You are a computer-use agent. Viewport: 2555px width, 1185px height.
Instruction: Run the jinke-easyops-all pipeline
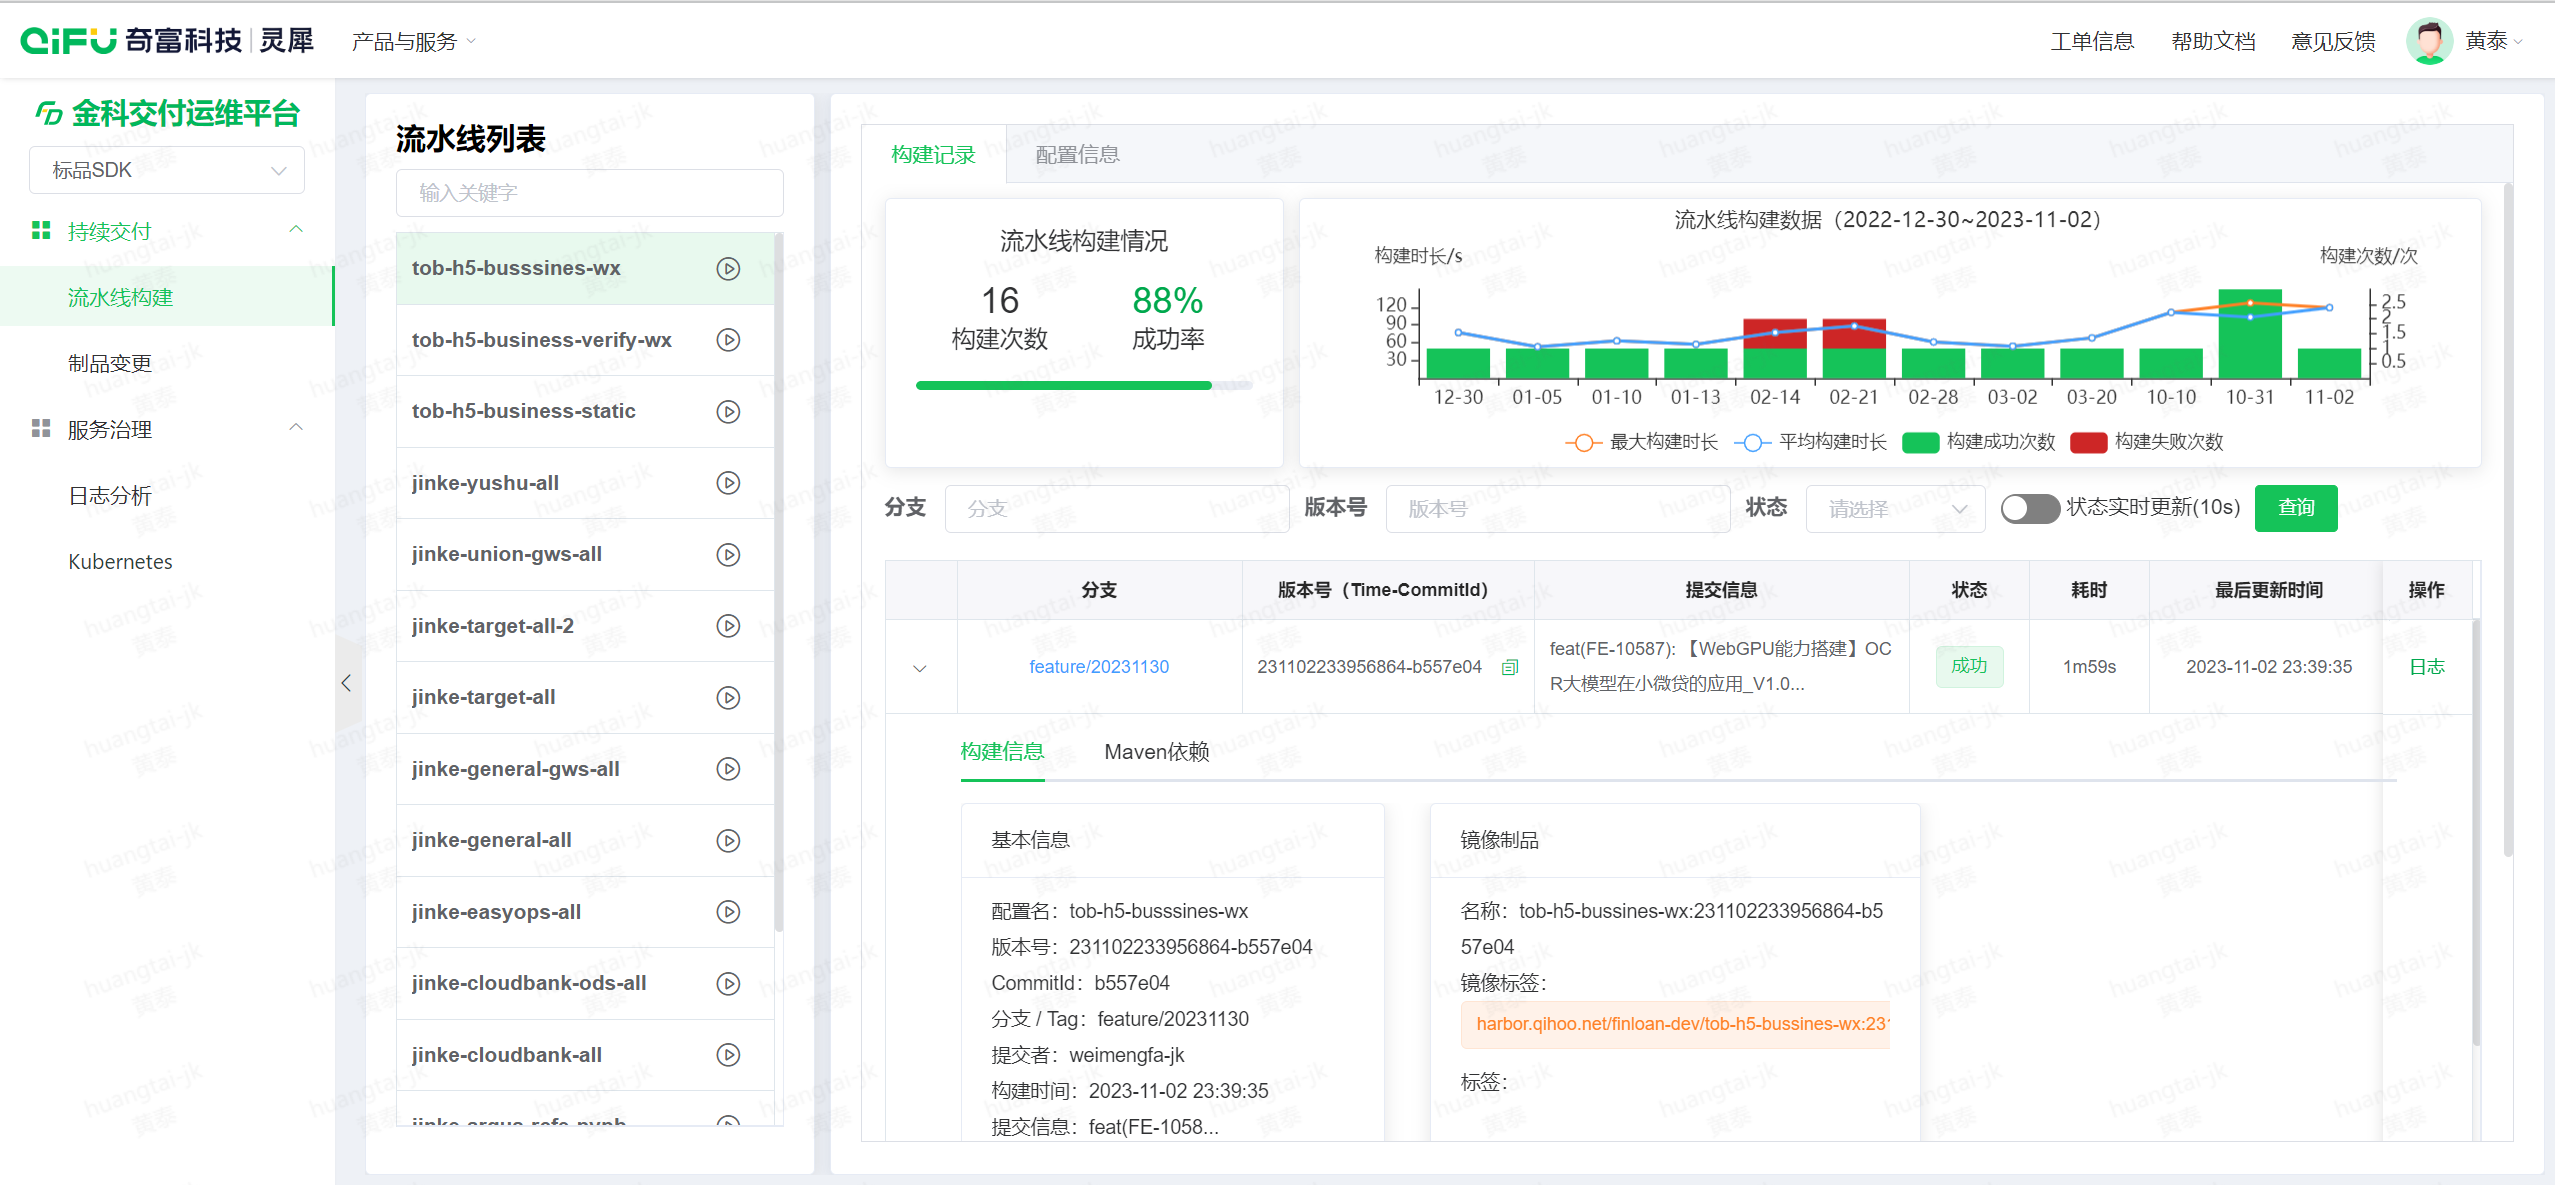(726, 911)
